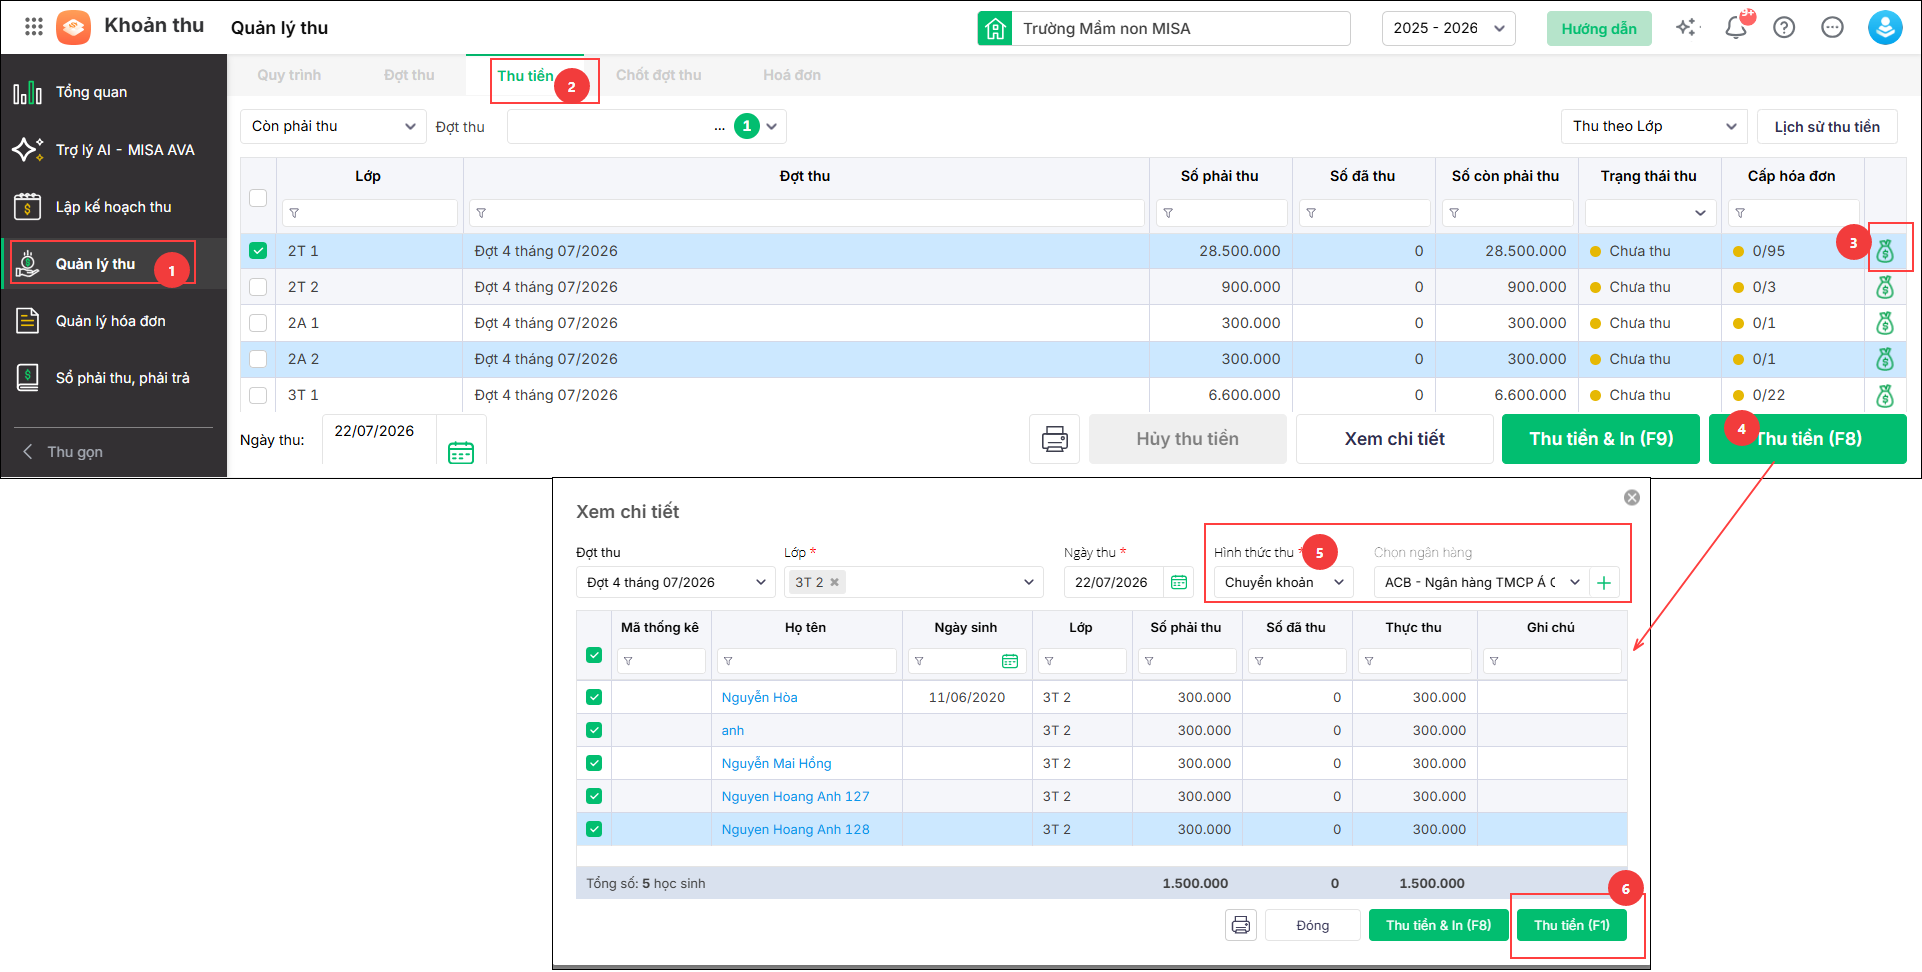The height and width of the screenshot is (972, 1922).
Task: Switch to the Hoá đơn tab
Action: (792, 75)
